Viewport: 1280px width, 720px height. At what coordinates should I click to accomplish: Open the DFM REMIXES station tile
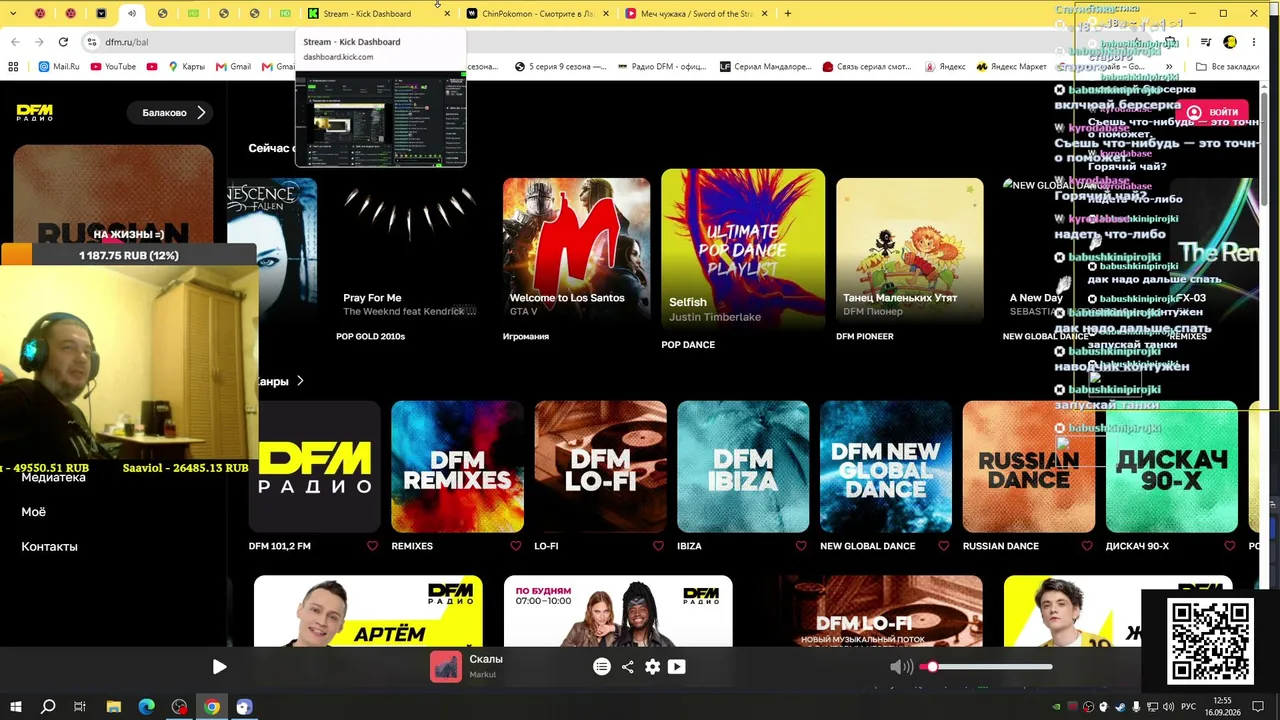[x=457, y=467]
